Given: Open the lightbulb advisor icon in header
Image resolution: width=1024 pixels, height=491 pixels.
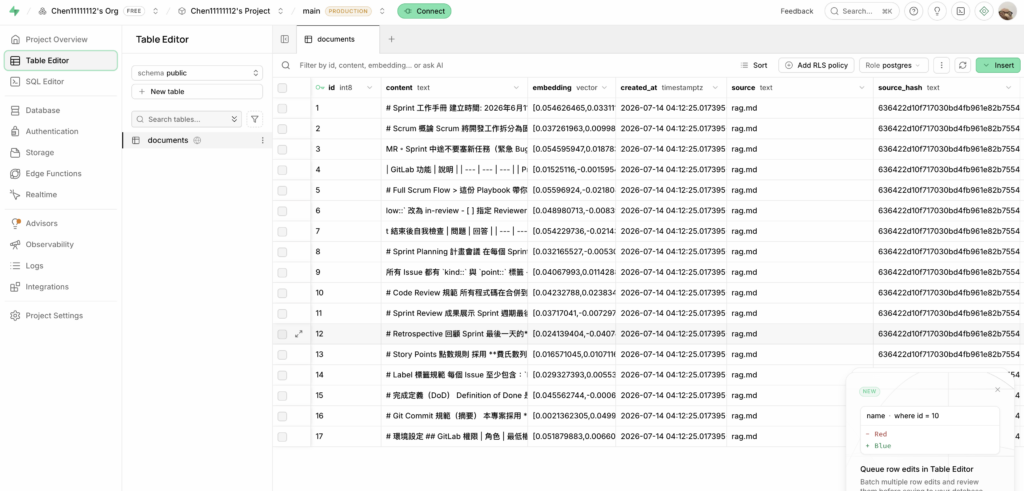Looking at the screenshot, I should pyautogui.click(x=936, y=11).
